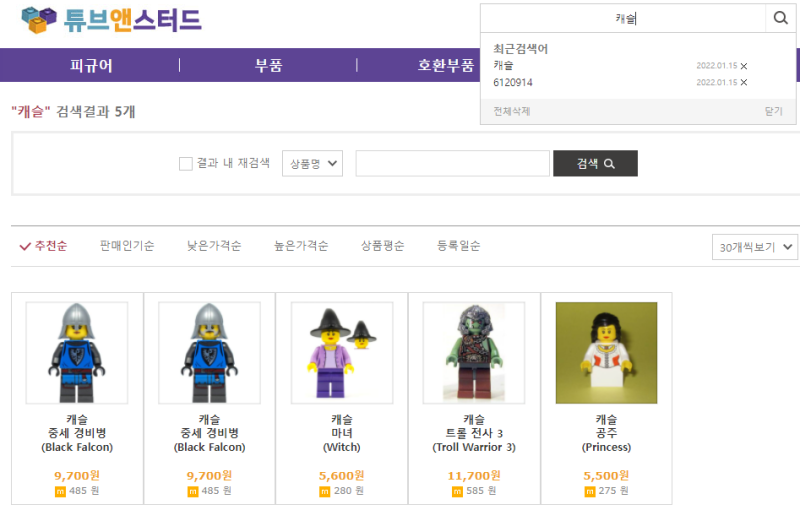Click product title 캐슬 공주 (Princess)
The width and height of the screenshot is (800, 510).
[606, 433]
